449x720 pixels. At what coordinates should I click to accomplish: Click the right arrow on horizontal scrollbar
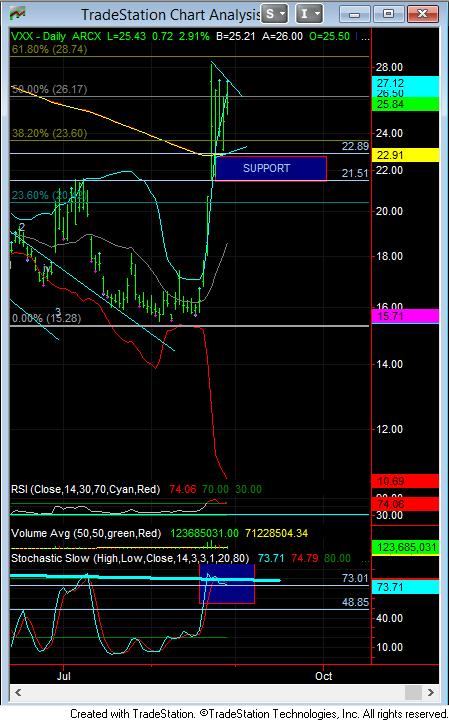[431, 692]
